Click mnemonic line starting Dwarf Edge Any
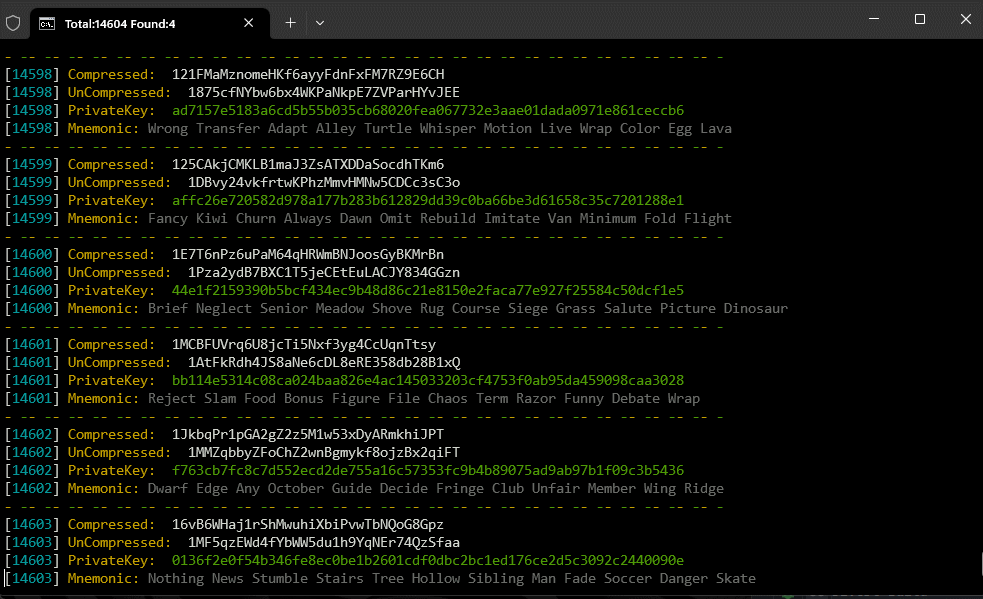 click(x=436, y=489)
